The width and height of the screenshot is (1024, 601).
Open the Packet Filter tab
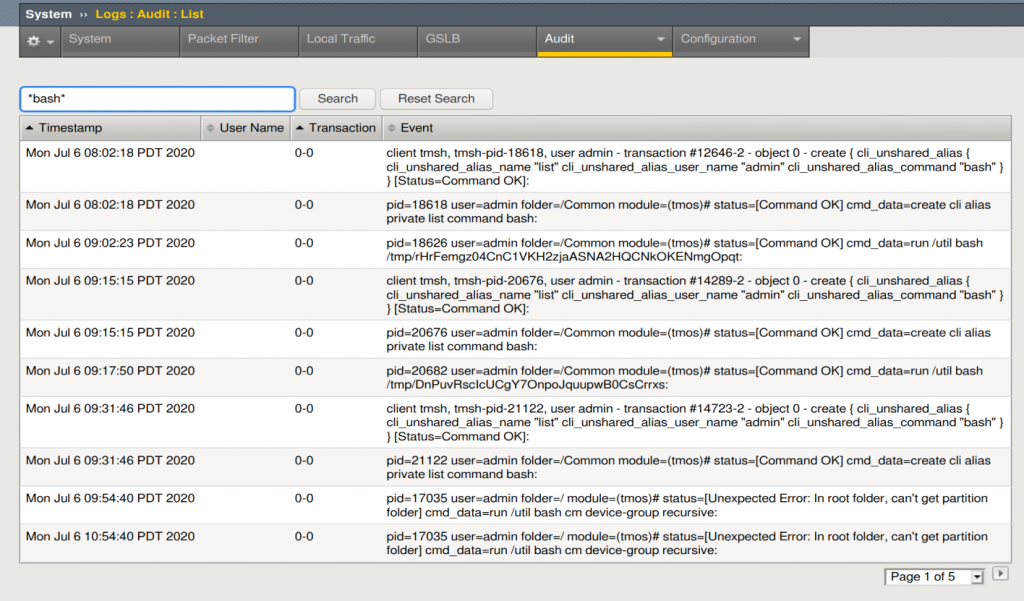coord(239,41)
